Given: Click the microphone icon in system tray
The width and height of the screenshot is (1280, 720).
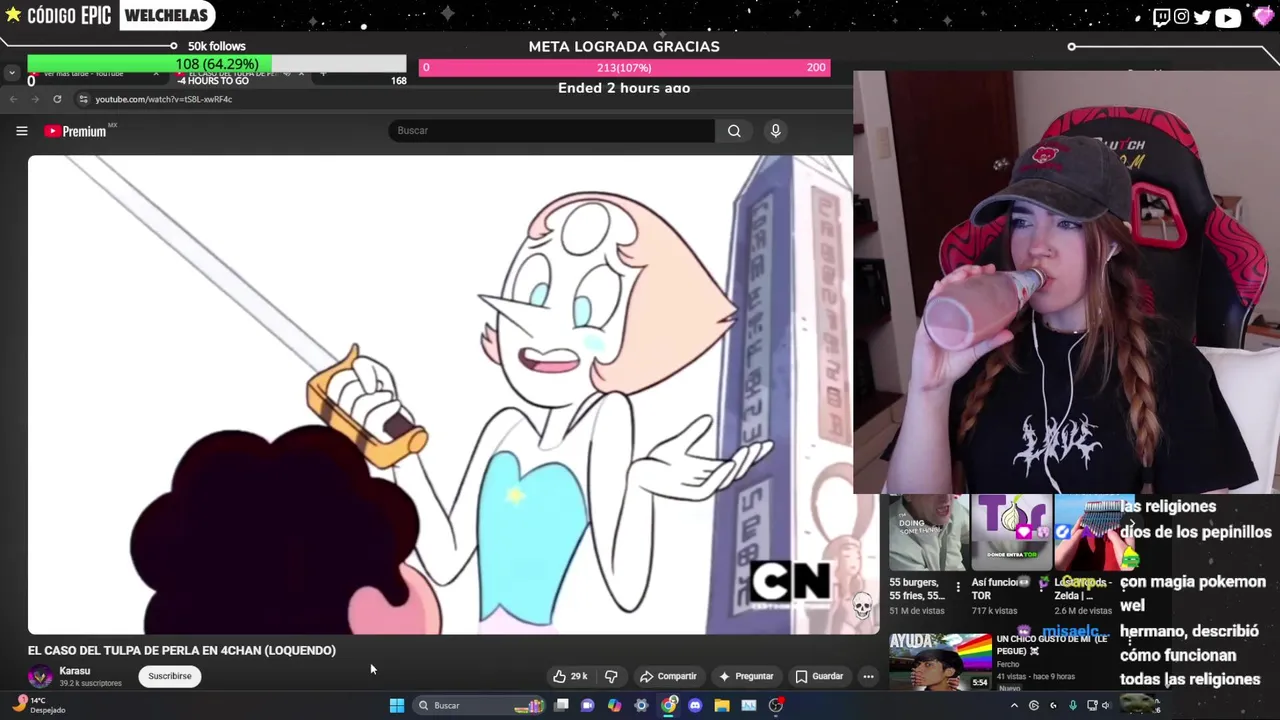Looking at the screenshot, I should [x=1072, y=706].
